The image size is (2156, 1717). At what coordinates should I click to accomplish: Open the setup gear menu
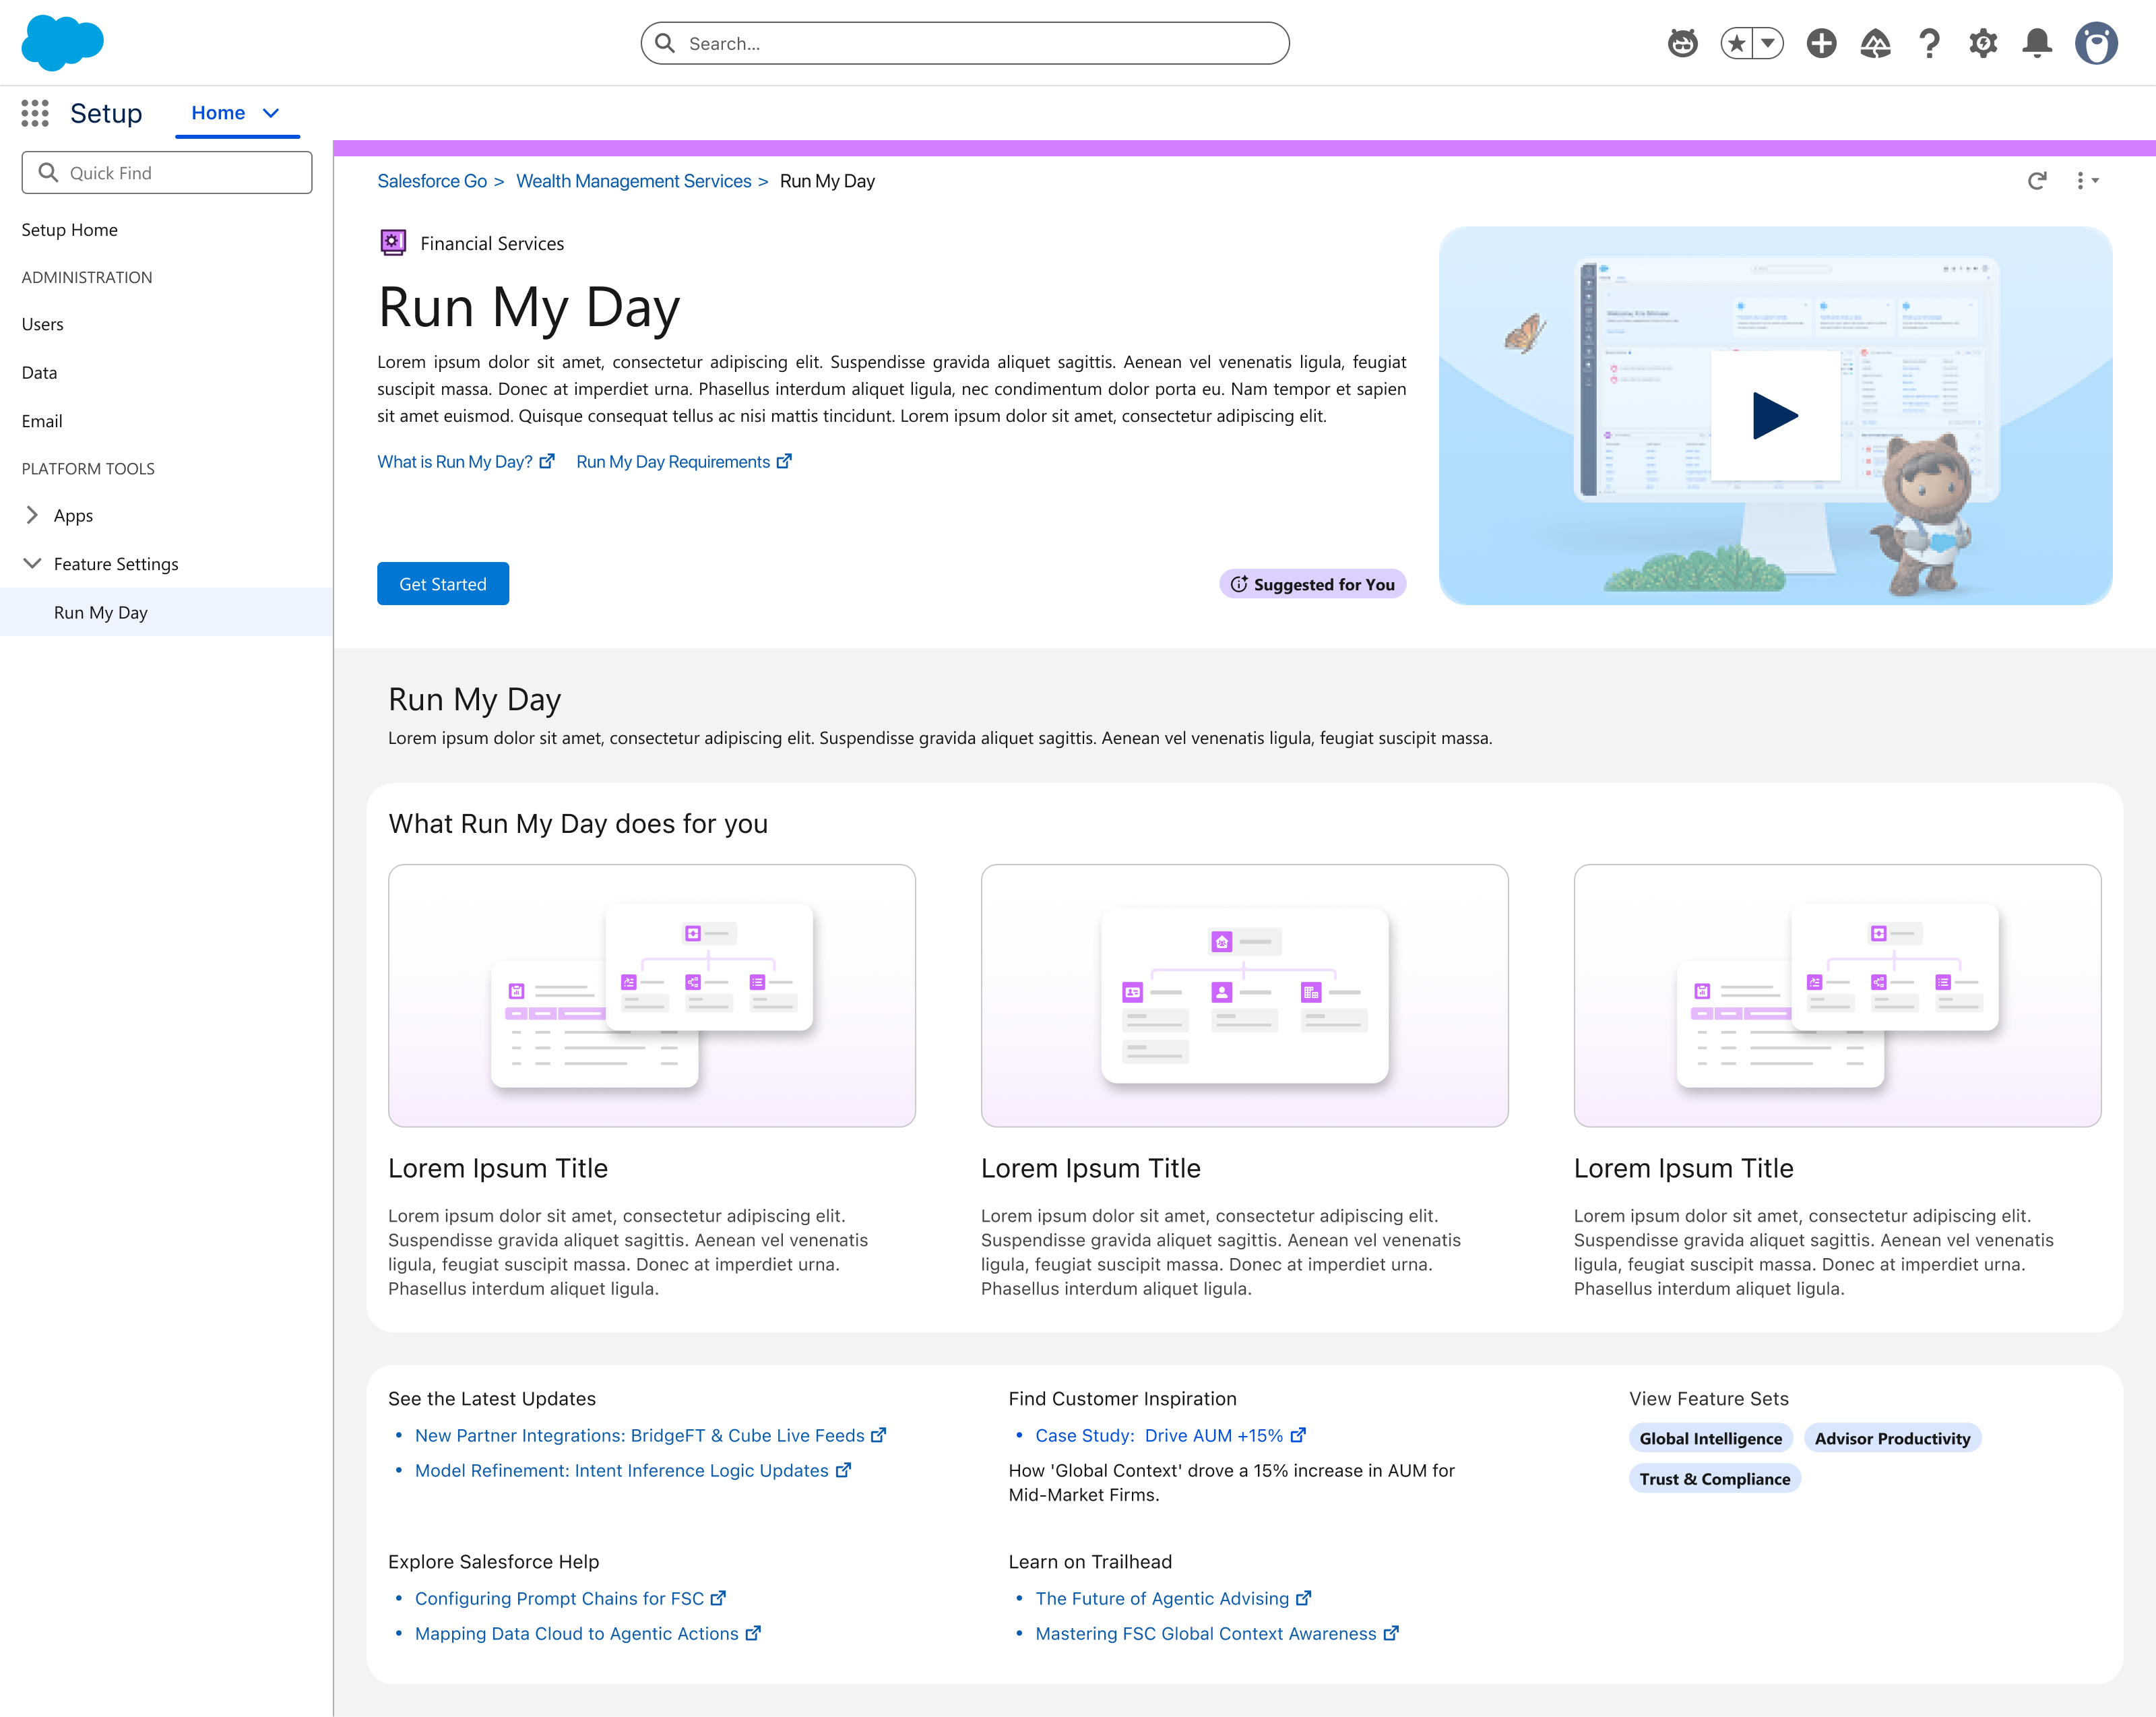(1983, 43)
